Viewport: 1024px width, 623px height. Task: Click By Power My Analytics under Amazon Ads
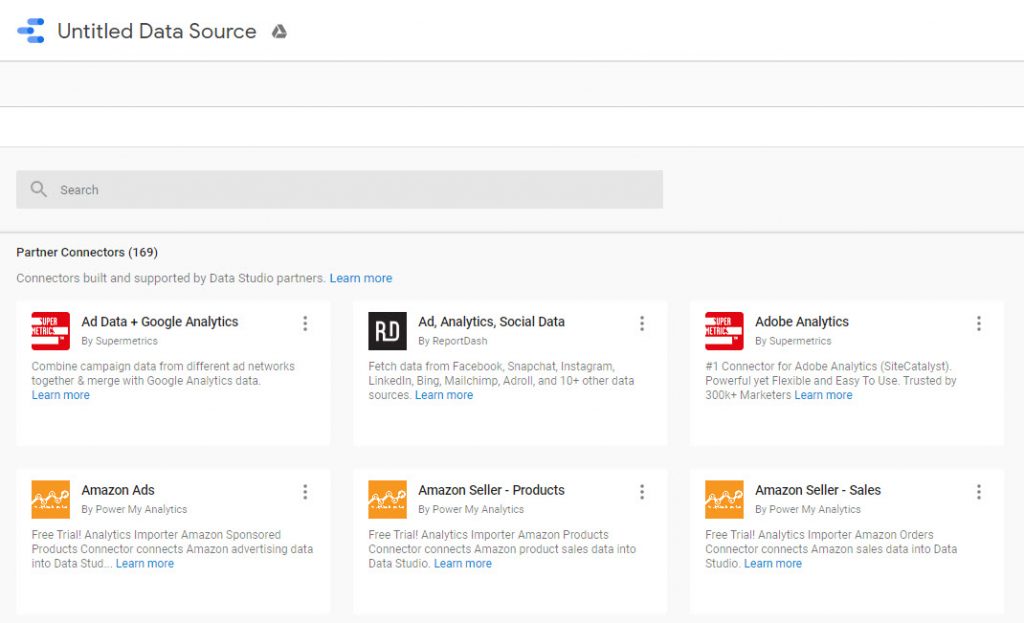coord(134,509)
